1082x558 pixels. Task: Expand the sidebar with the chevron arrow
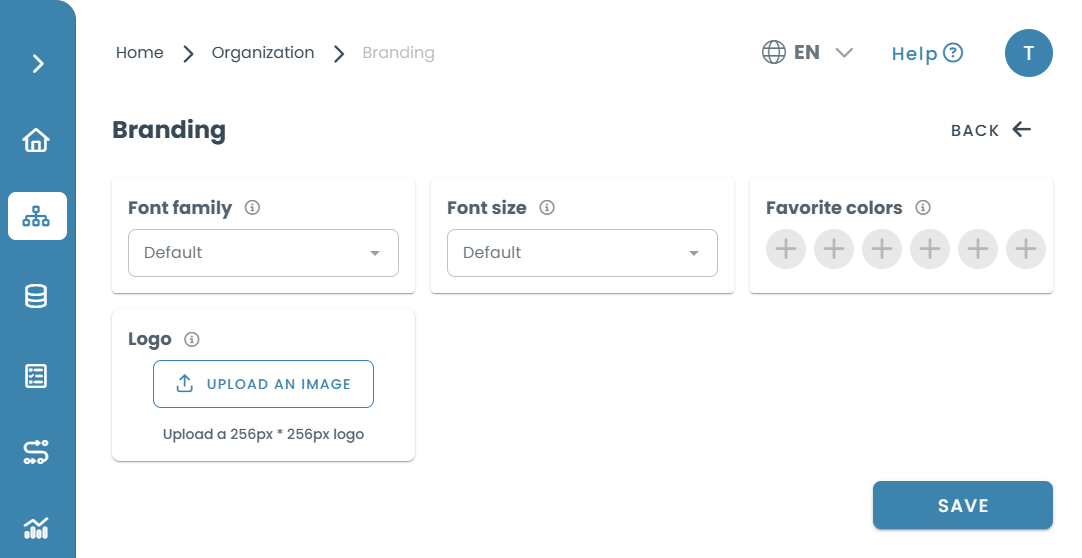[x=38, y=63]
